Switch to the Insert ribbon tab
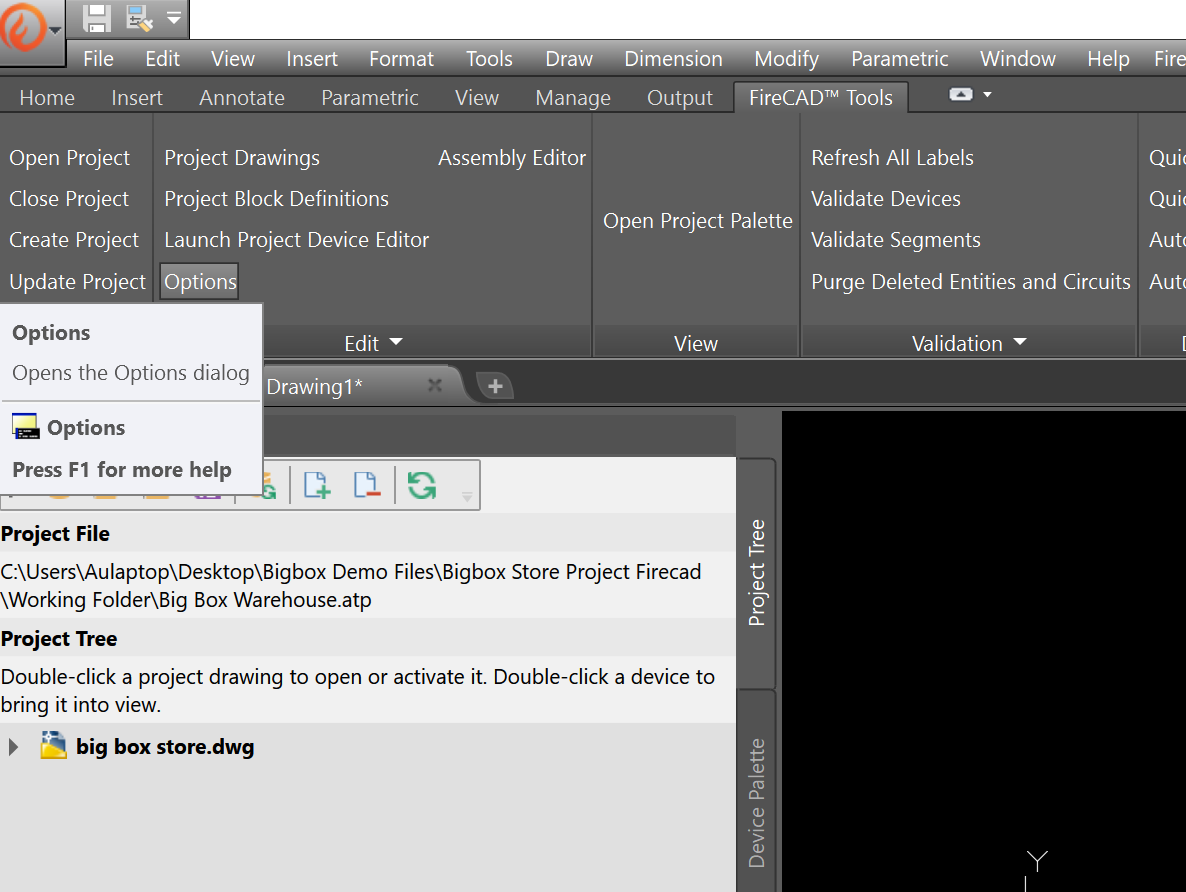This screenshot has width=1186, height=892. 137,98
